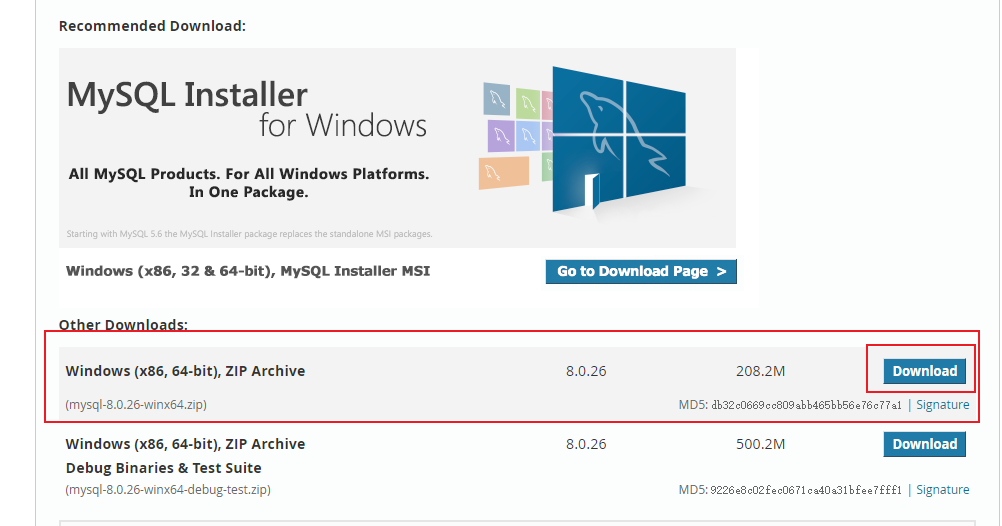
Task: Click the file name (mysql-8.0.26-winx64.zip)
Action: (136, 405)
